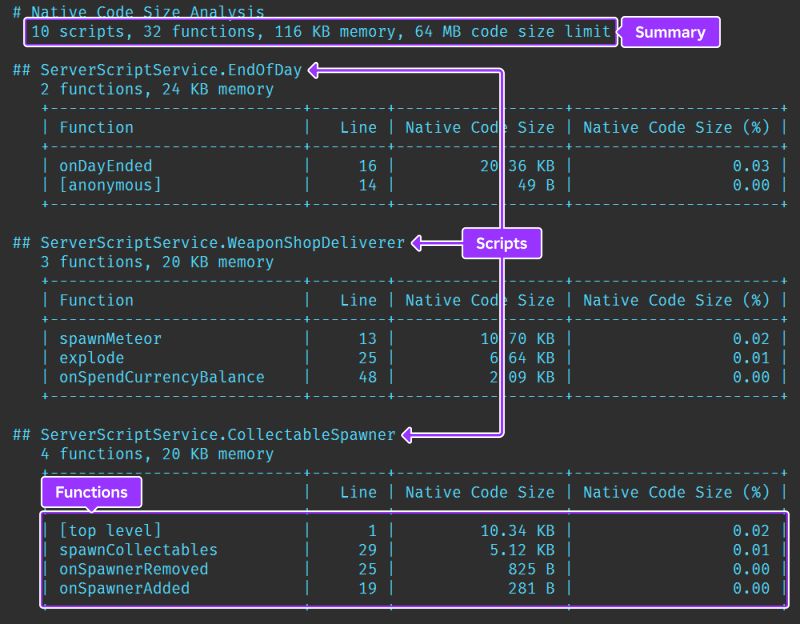Click the Function column header
Image resolution: width=800 pixels, height=624 pixels.
point(96,127)
